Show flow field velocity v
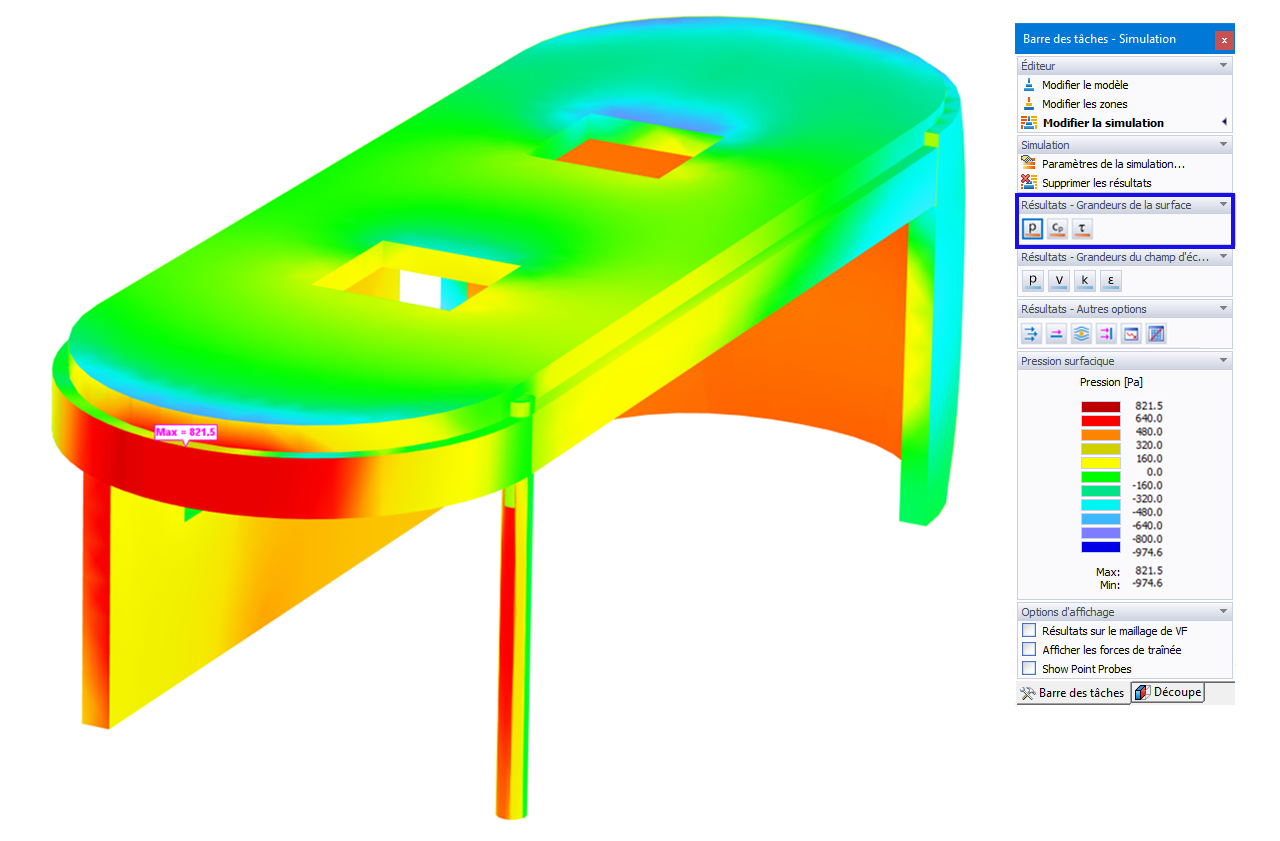Screen dimensions: 1280x841 pos(1059,280)
